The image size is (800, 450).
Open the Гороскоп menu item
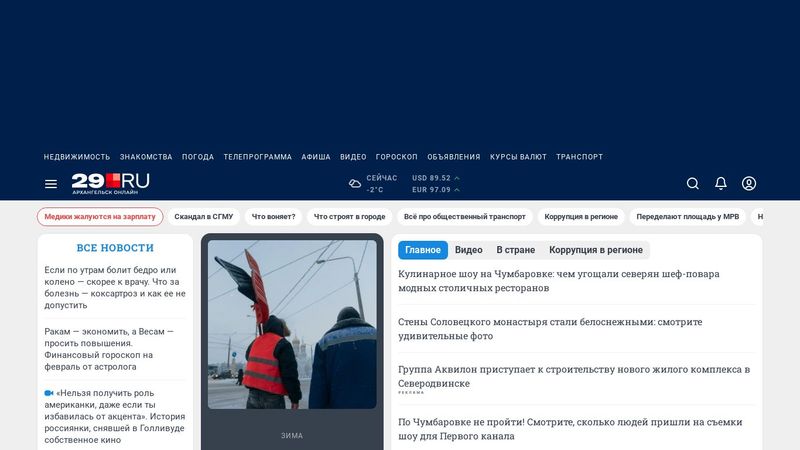point(397,157)
